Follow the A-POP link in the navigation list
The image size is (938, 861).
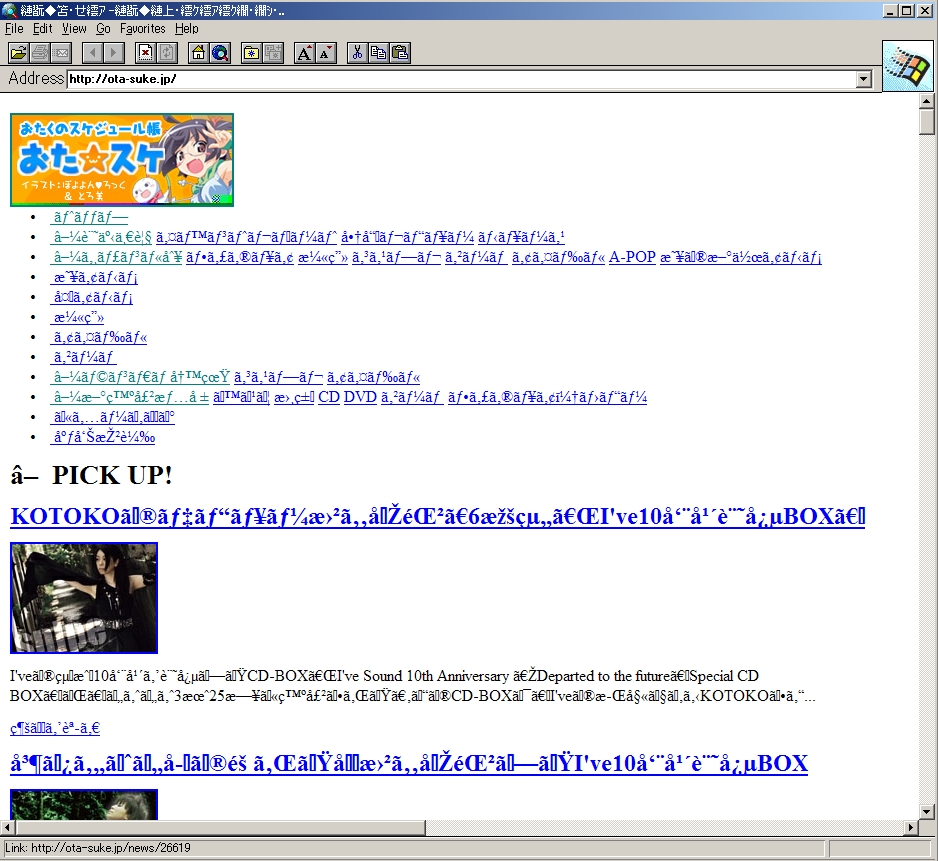[x=632, y=257]
